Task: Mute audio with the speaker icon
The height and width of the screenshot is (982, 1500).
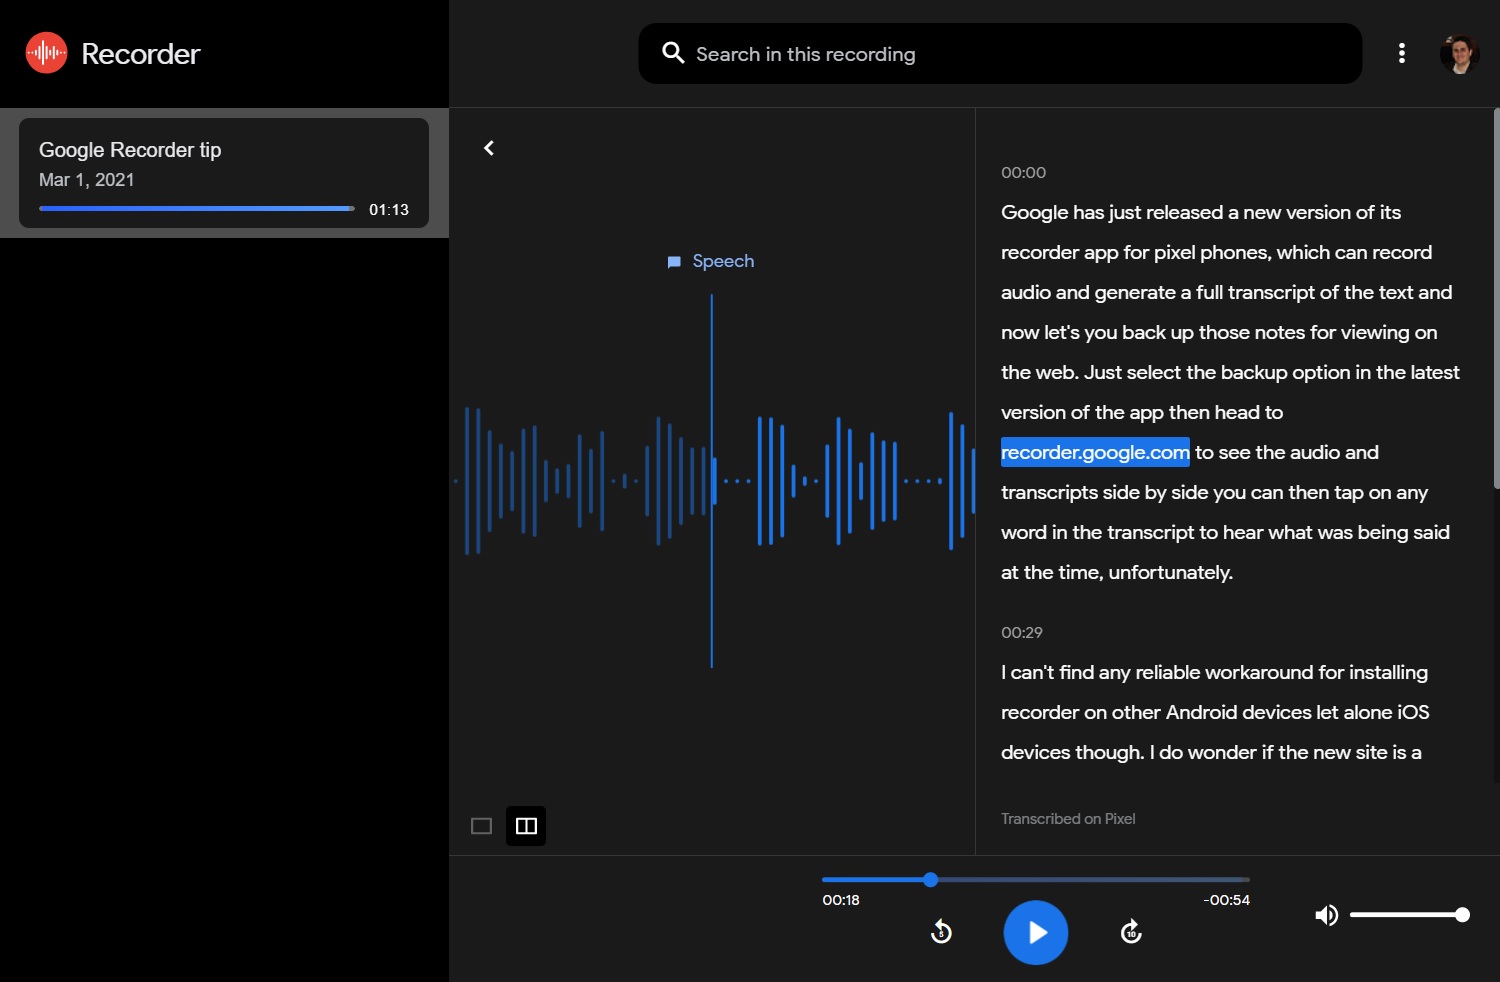Action: pyautogui.click(x=1326, y=915)
